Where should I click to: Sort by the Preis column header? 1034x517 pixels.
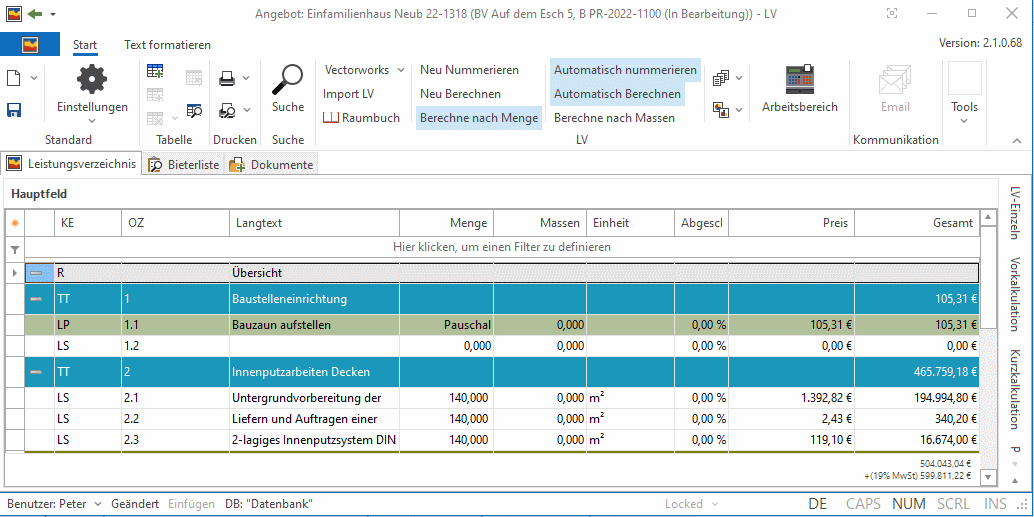791,223
